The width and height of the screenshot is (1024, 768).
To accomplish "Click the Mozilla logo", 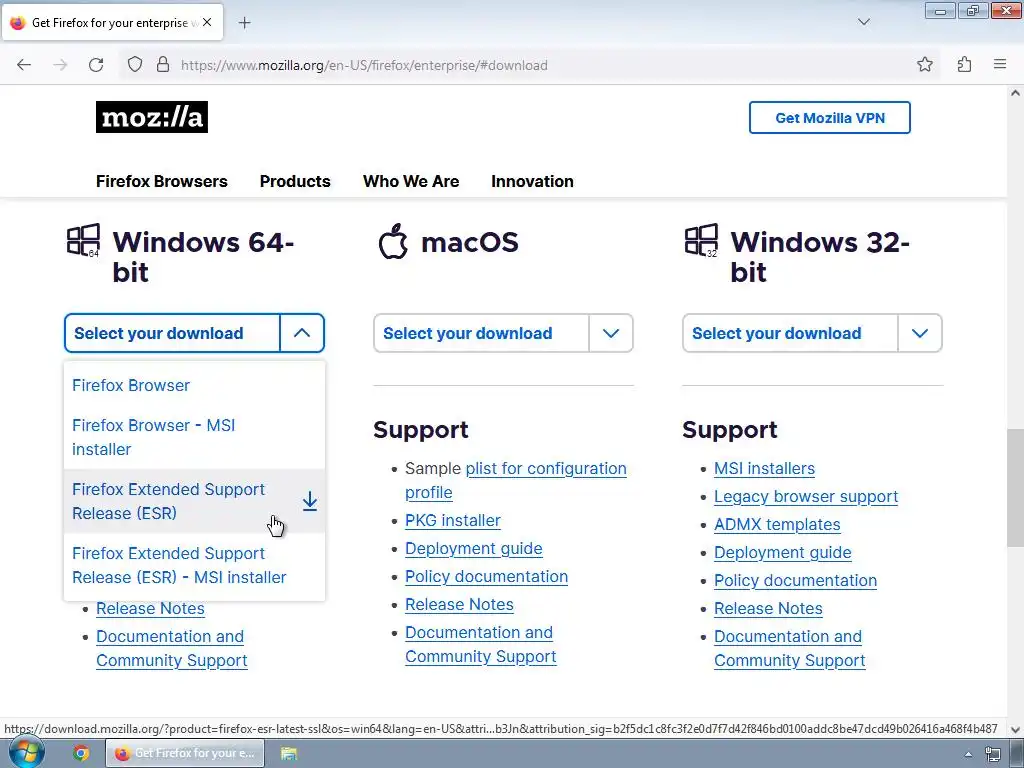I will pos(152,117).
